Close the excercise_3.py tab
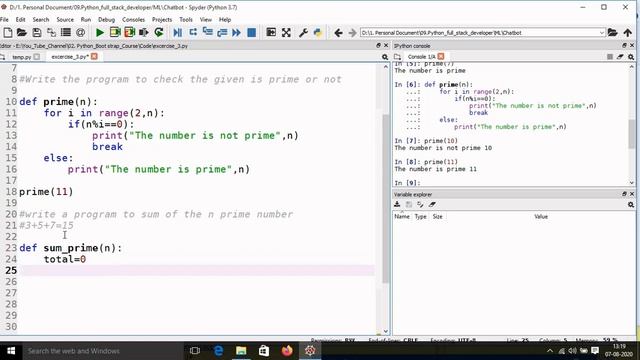 [94, 56]
